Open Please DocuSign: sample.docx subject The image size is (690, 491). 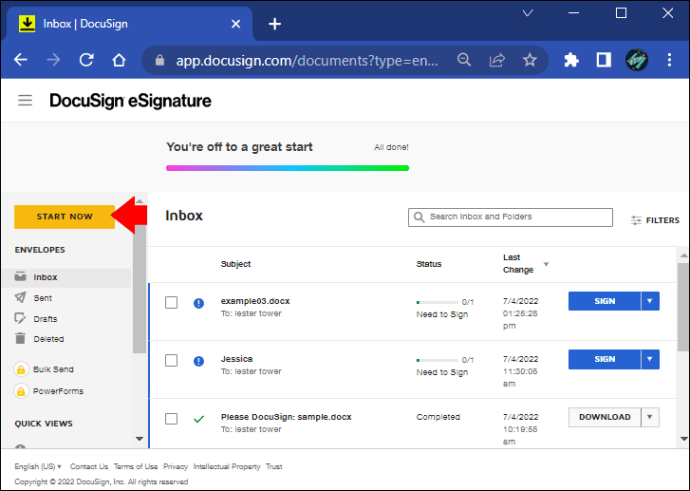[286, 417]
